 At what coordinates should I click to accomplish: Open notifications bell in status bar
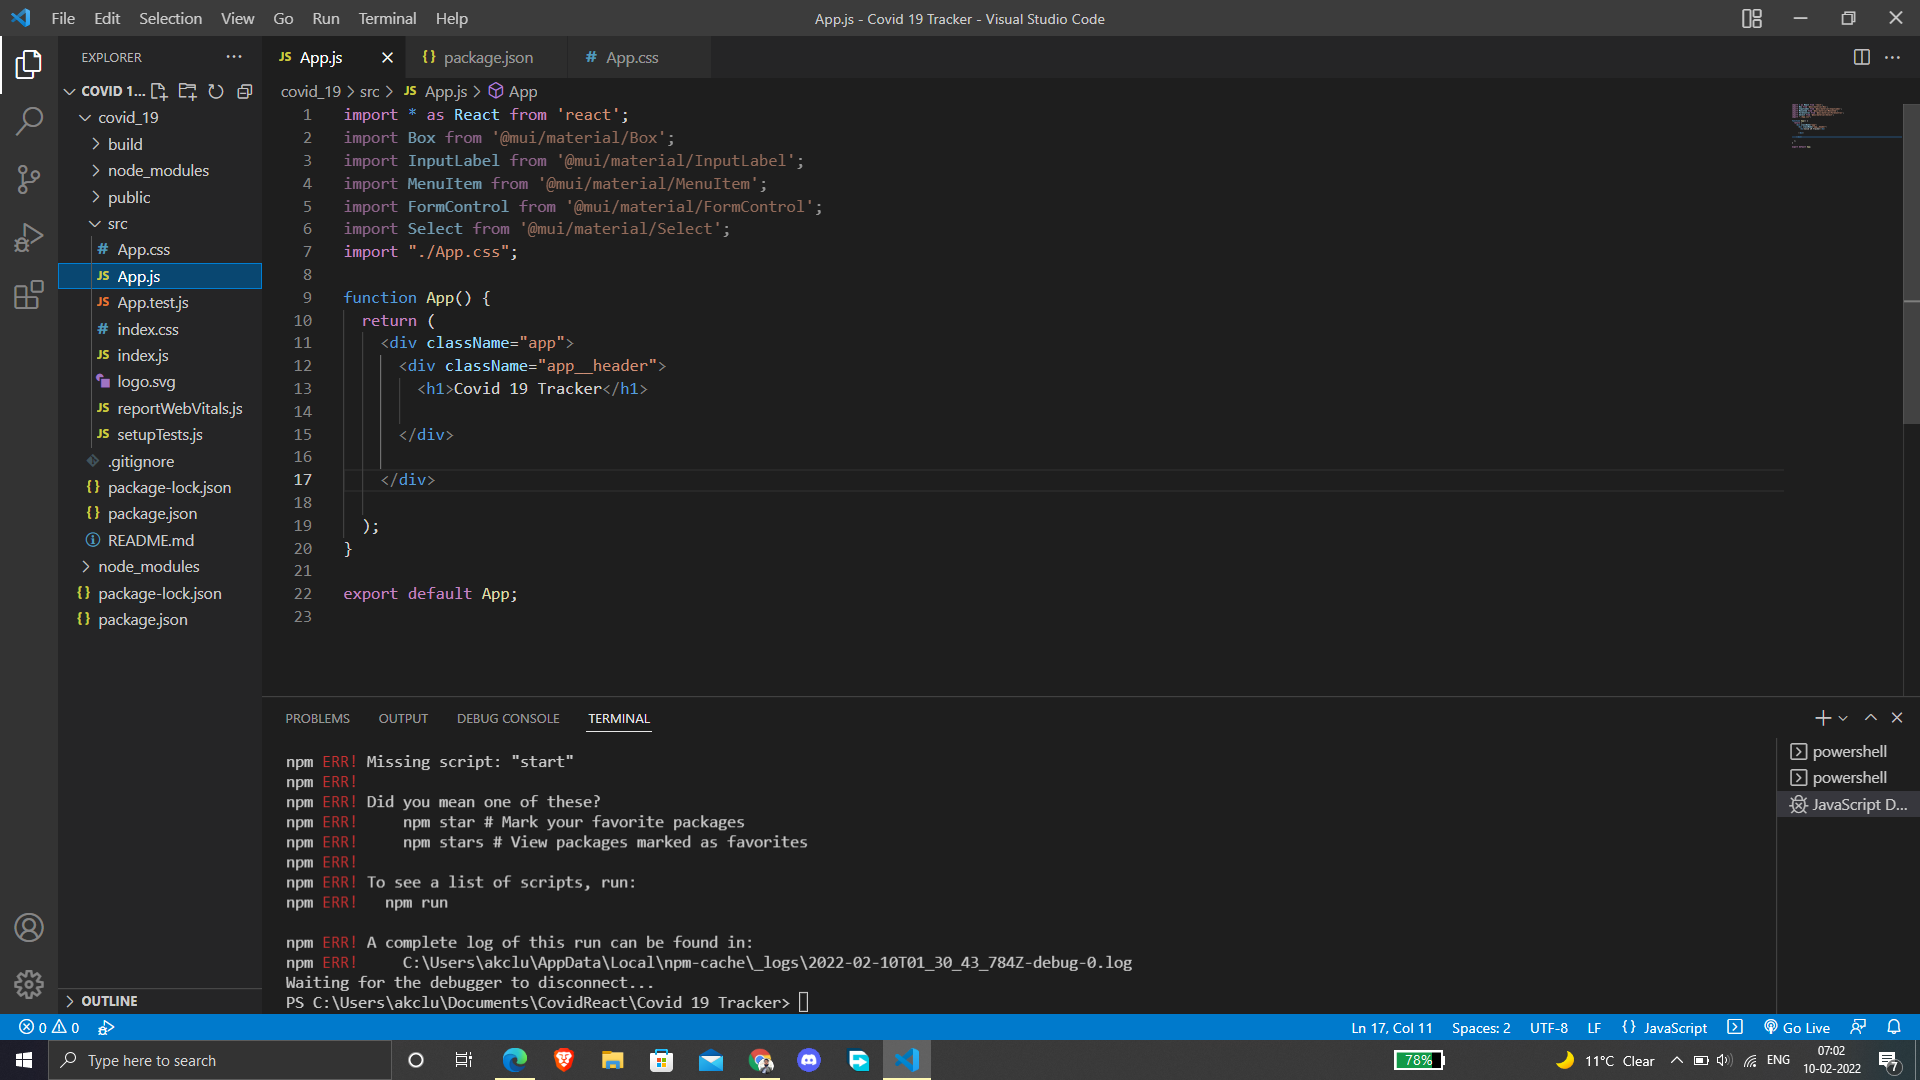point(1894,1027)
